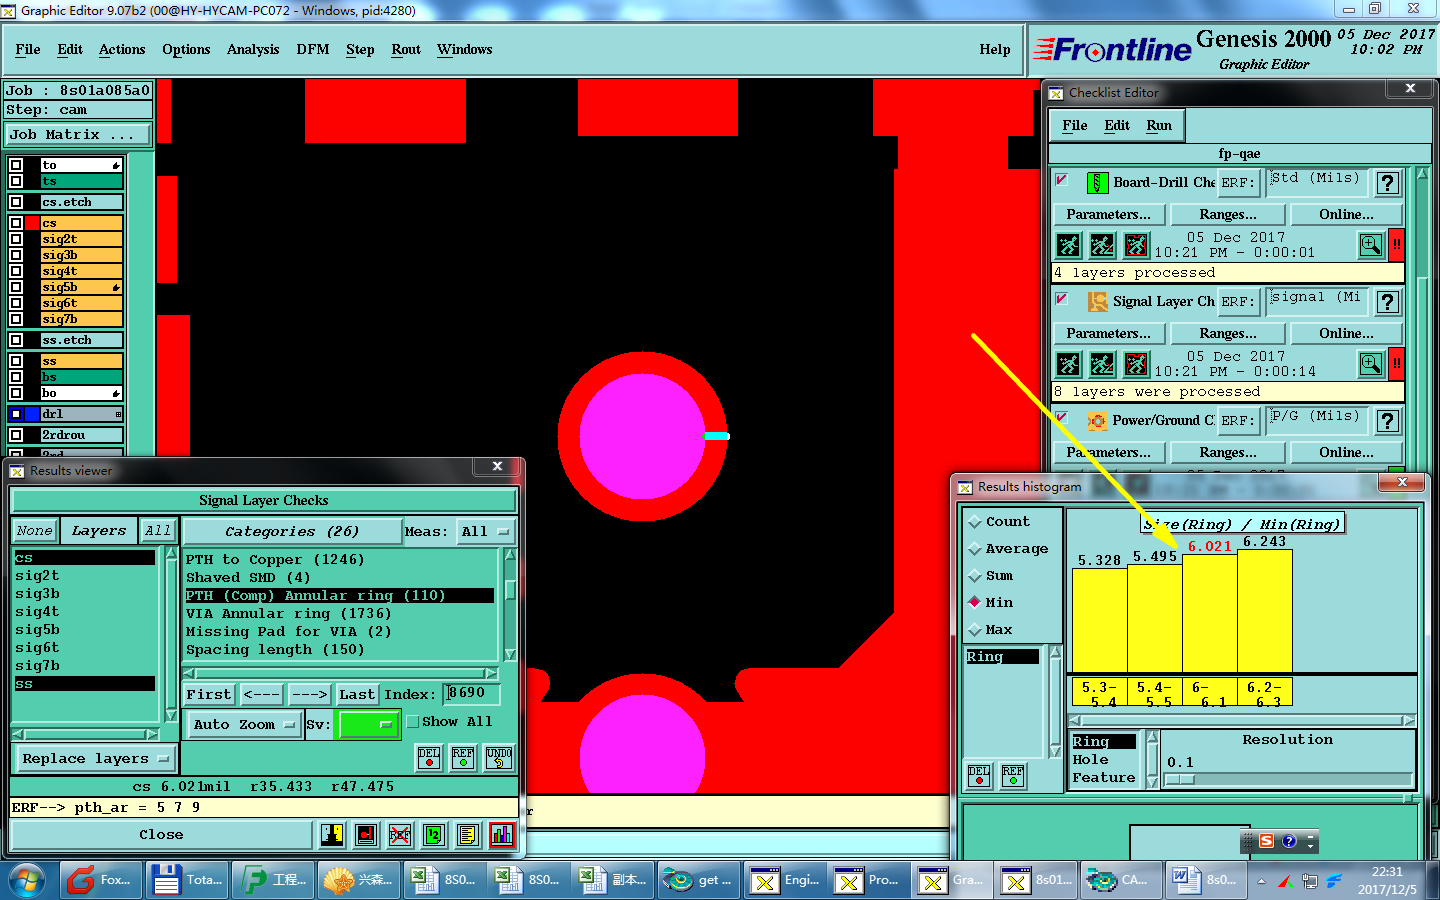Click red-outlined runner icon in Board-Drill check
1440x900 pixels.
coord(1136,245)
